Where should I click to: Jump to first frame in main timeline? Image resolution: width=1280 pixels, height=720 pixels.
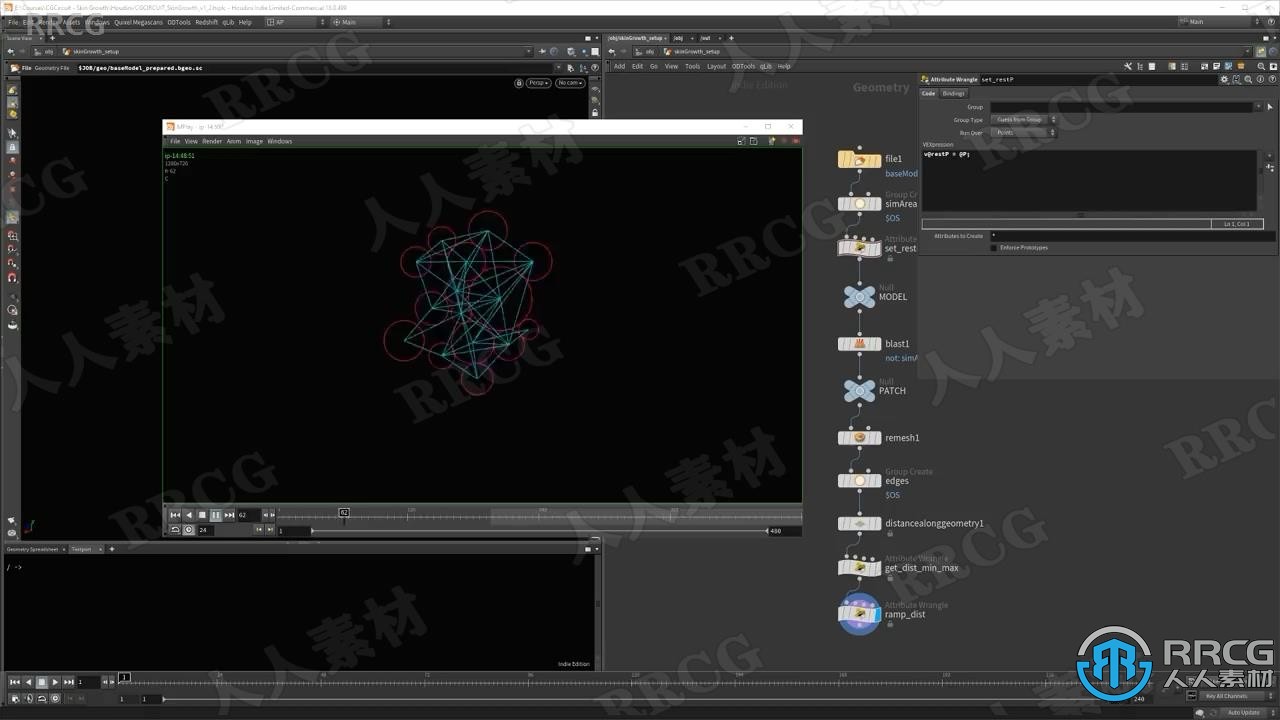click(x=15, y=682)
